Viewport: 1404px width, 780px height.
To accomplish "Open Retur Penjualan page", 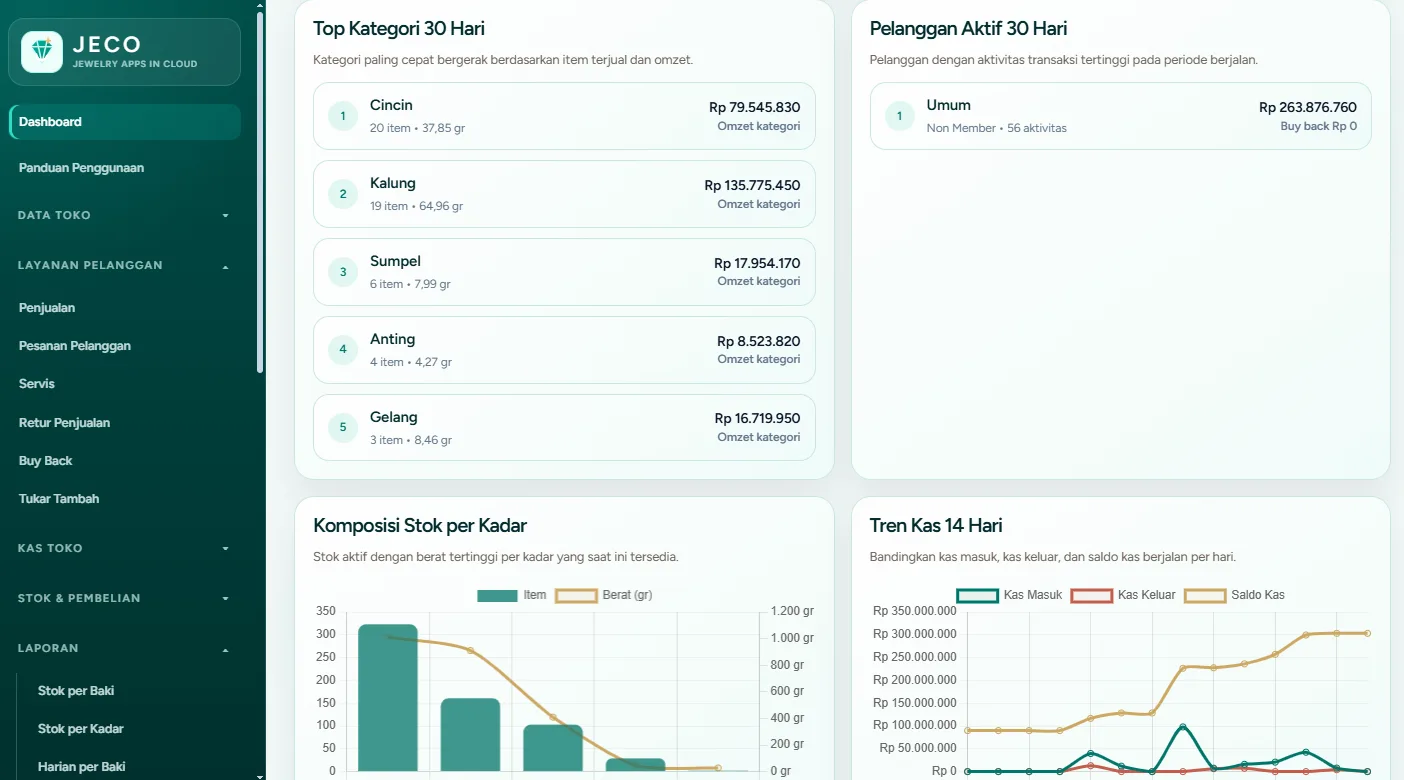I will (x=64, y=423).
